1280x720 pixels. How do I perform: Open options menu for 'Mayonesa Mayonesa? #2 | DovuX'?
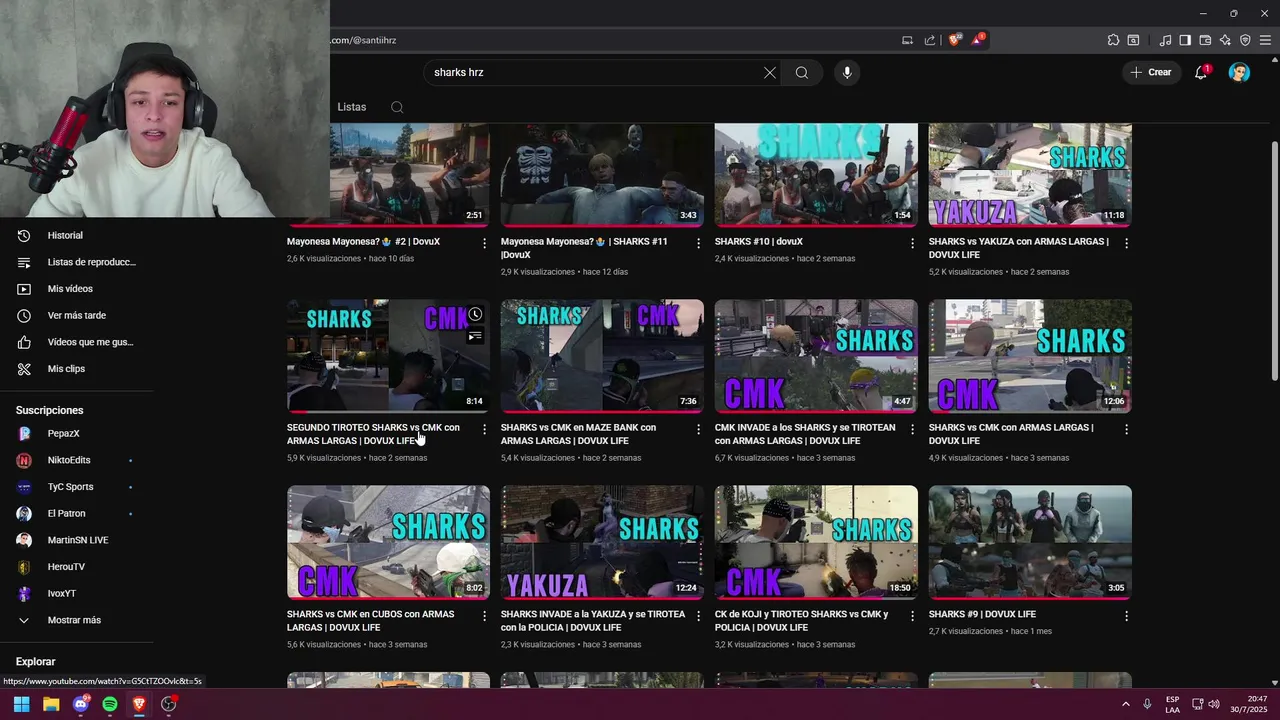[485, 243]
